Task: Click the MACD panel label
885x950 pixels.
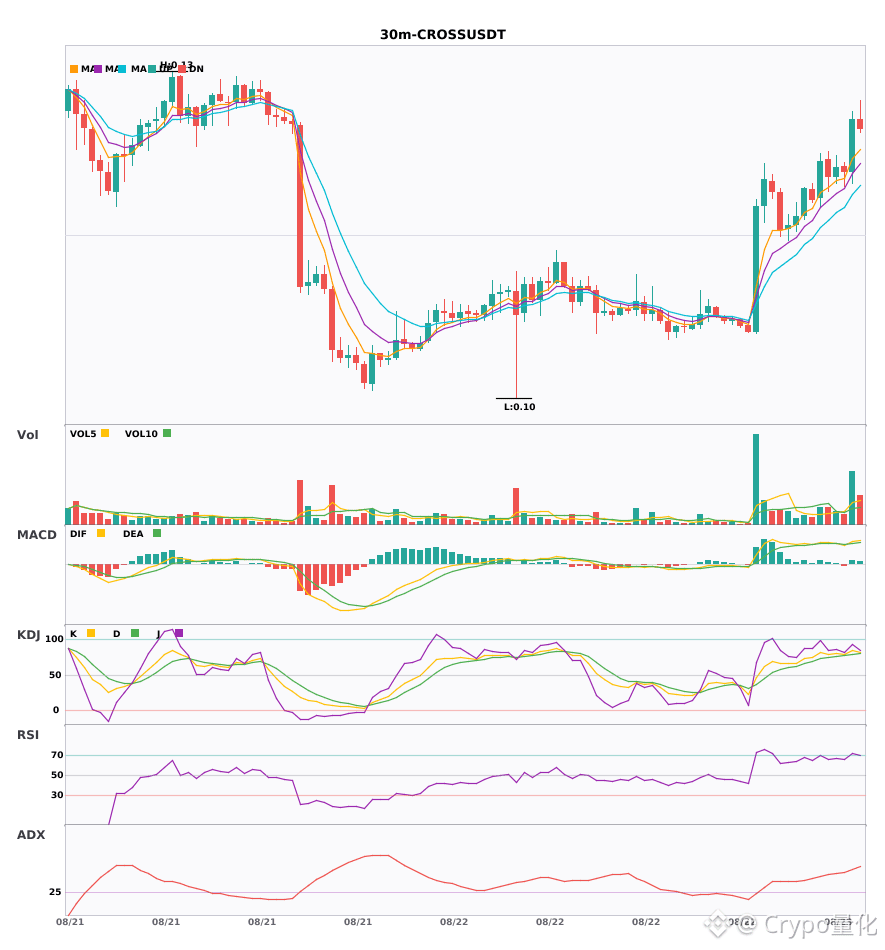Action: (x=37, y=535)
